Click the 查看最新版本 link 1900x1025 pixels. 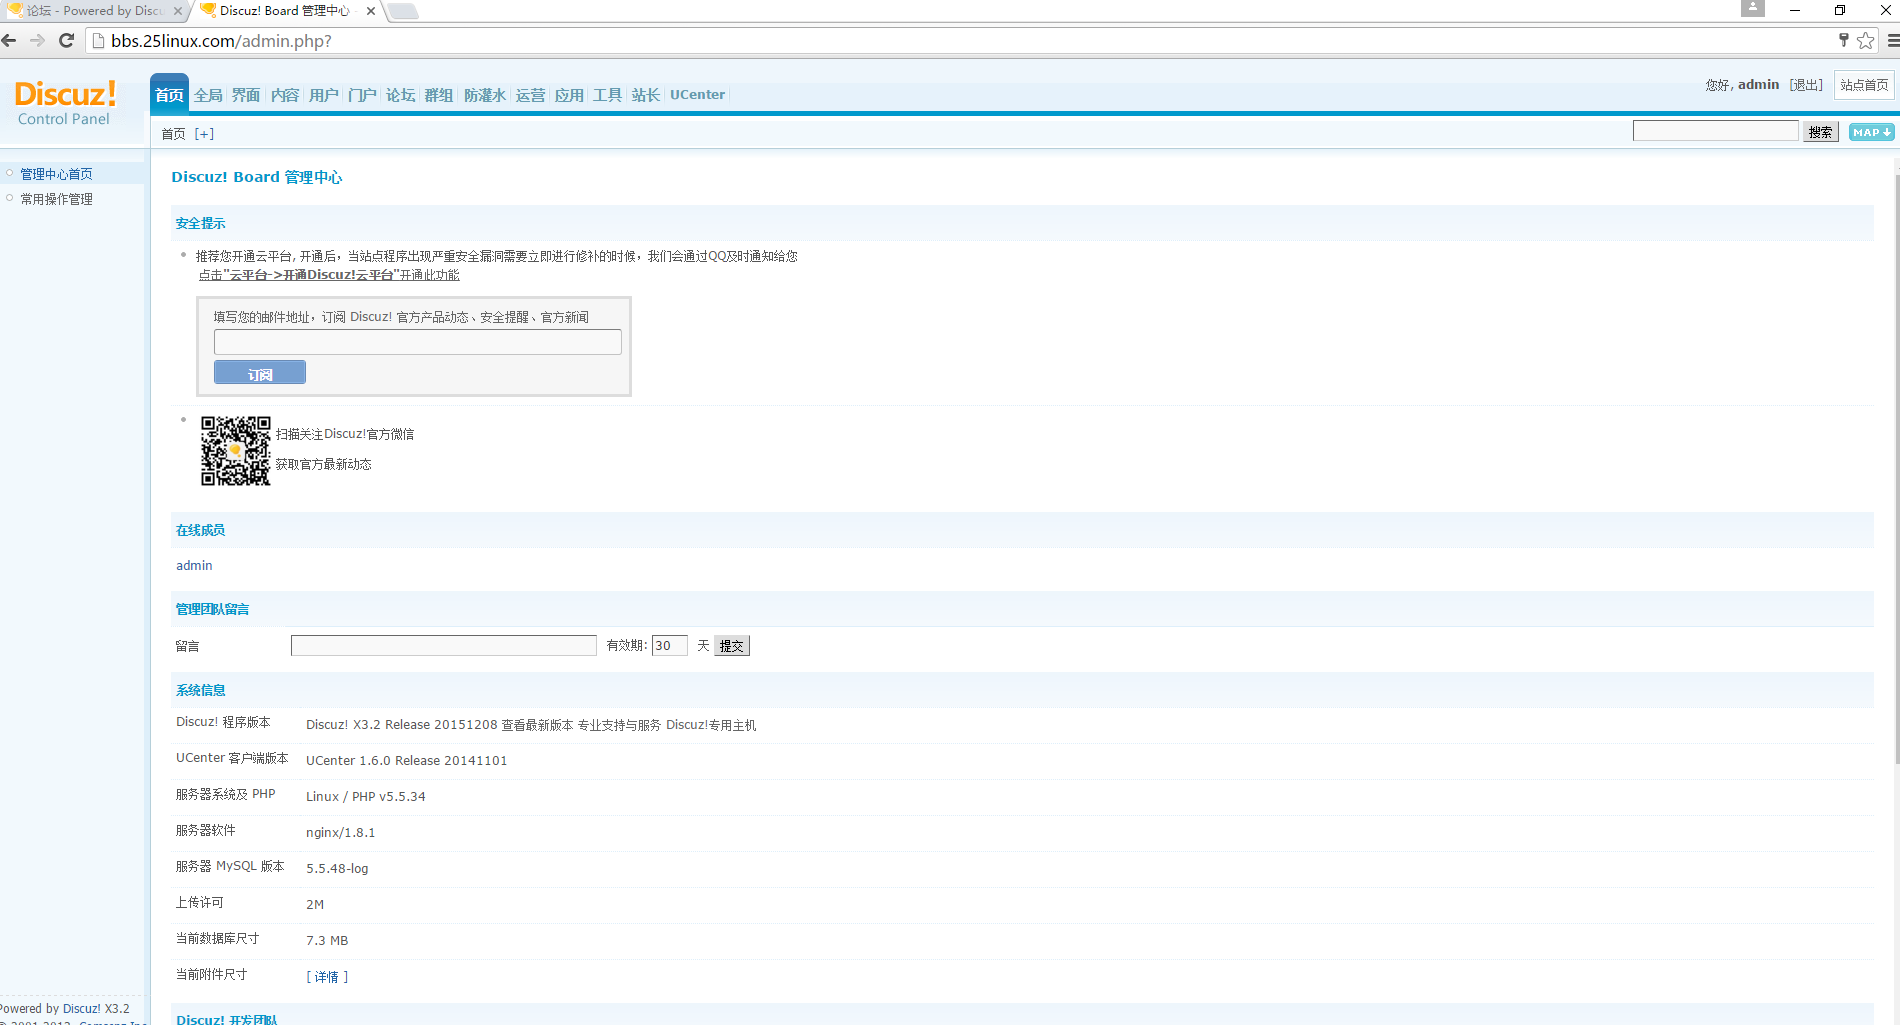click(x=537, y=725)
